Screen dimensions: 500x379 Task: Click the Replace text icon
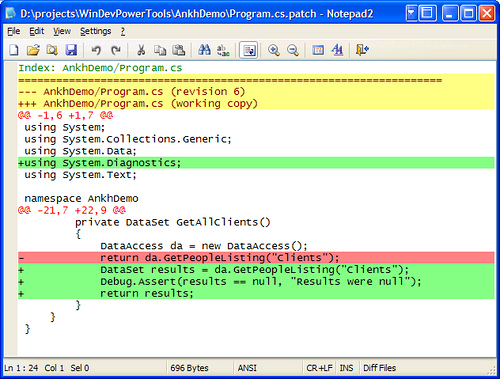[223, 50]
